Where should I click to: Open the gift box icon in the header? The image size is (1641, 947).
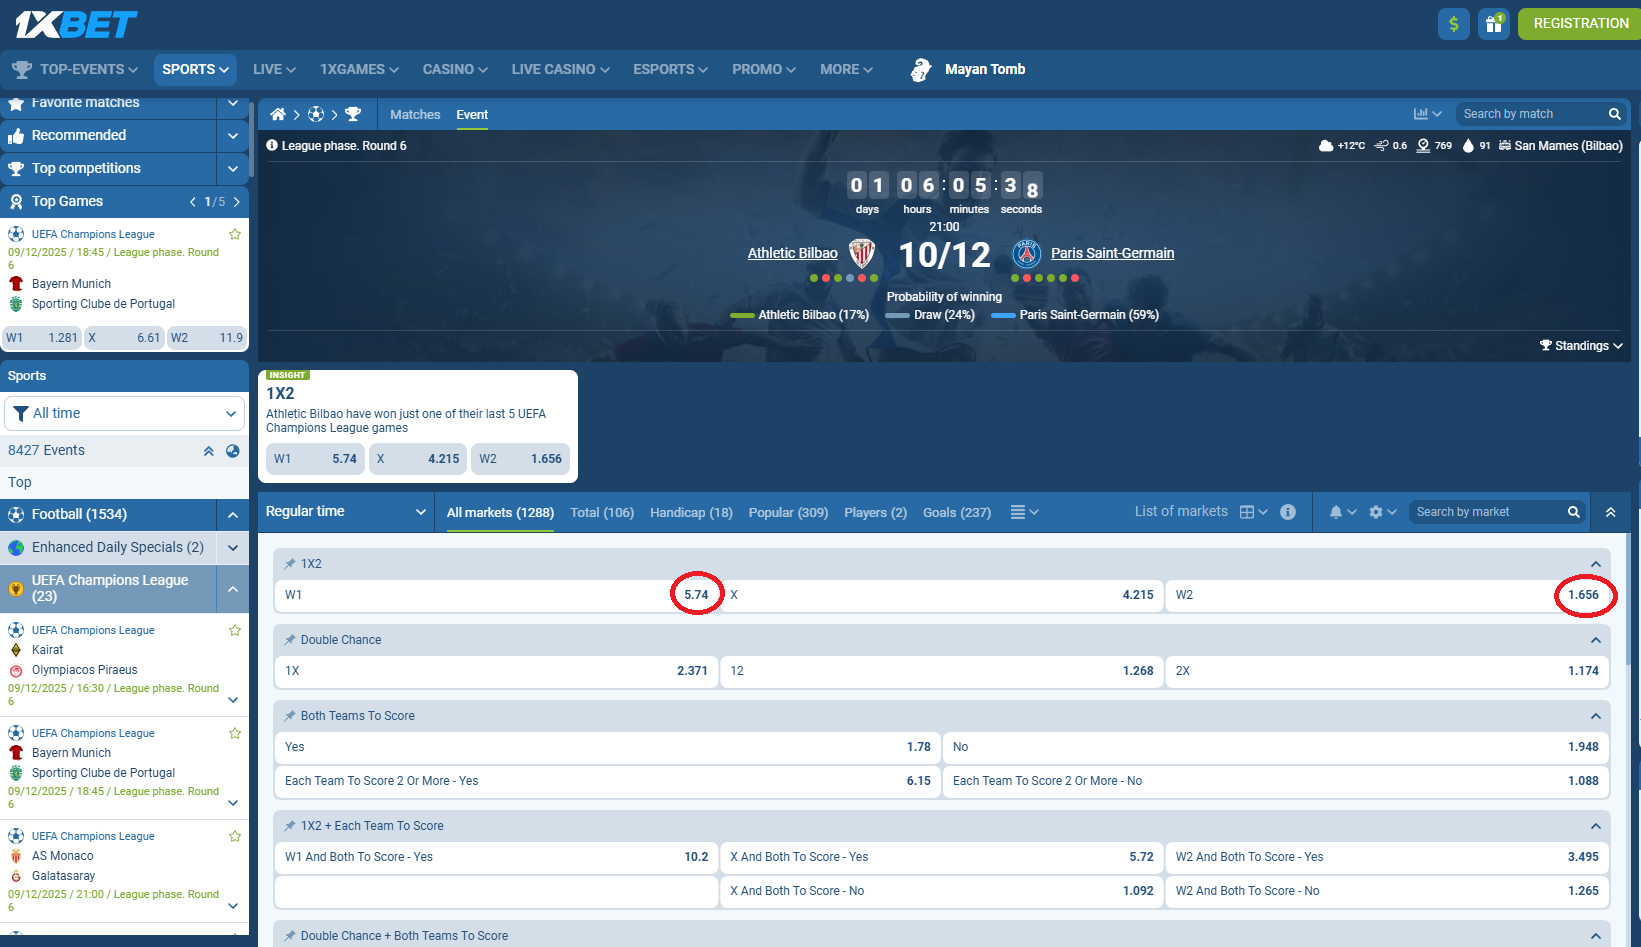(1493, 23)
